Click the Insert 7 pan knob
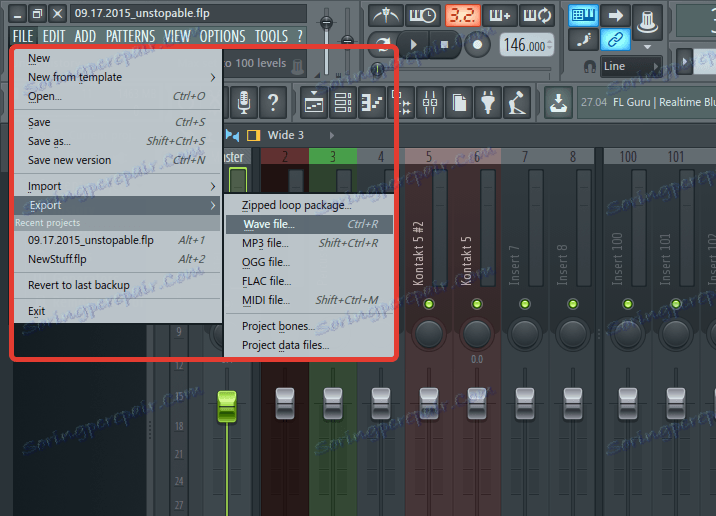The width and height of the screenshot is (716, 516). tap(525, 334)
